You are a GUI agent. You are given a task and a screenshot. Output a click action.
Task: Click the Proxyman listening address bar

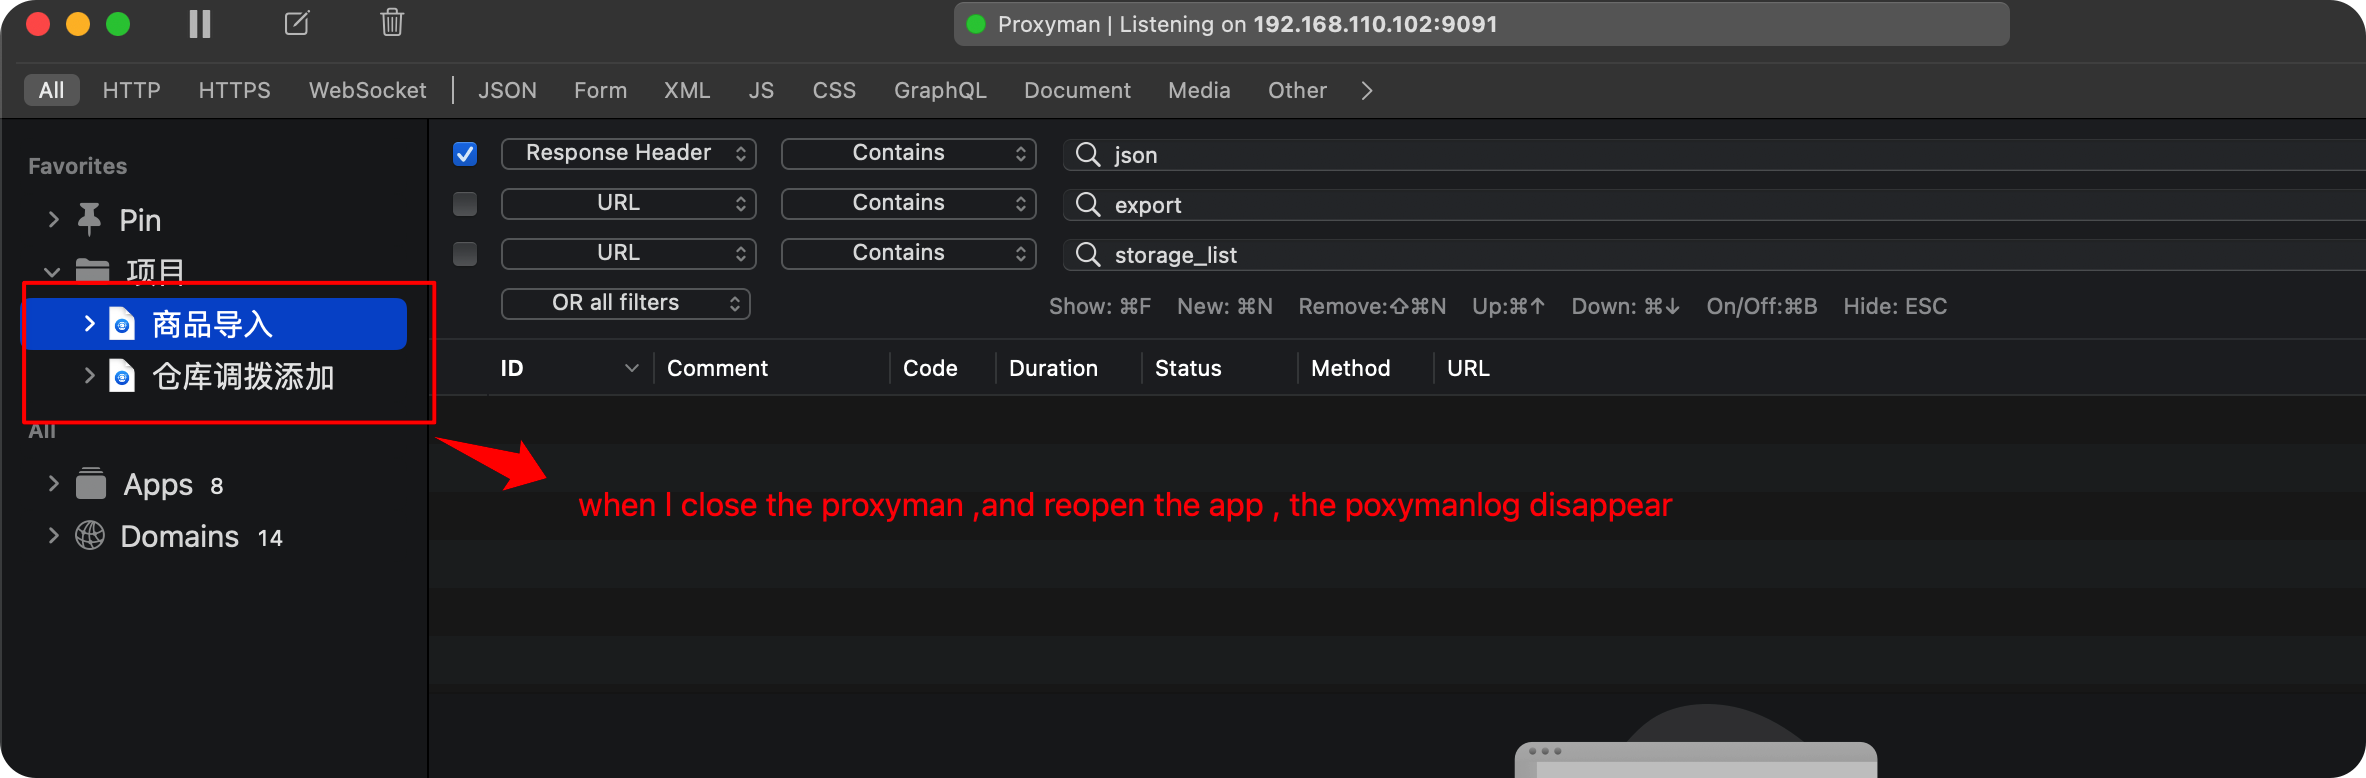click(1481, 24)
